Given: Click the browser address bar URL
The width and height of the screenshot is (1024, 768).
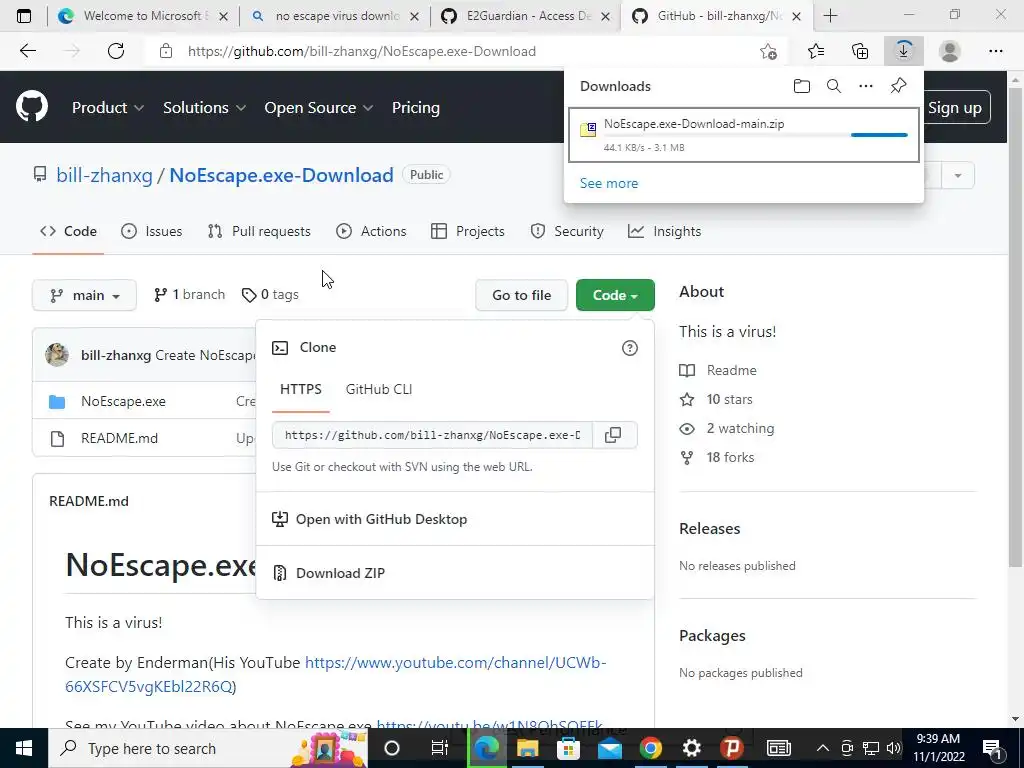Looking at the screenshot, I should pyautogui.click(x=362, y=51).
